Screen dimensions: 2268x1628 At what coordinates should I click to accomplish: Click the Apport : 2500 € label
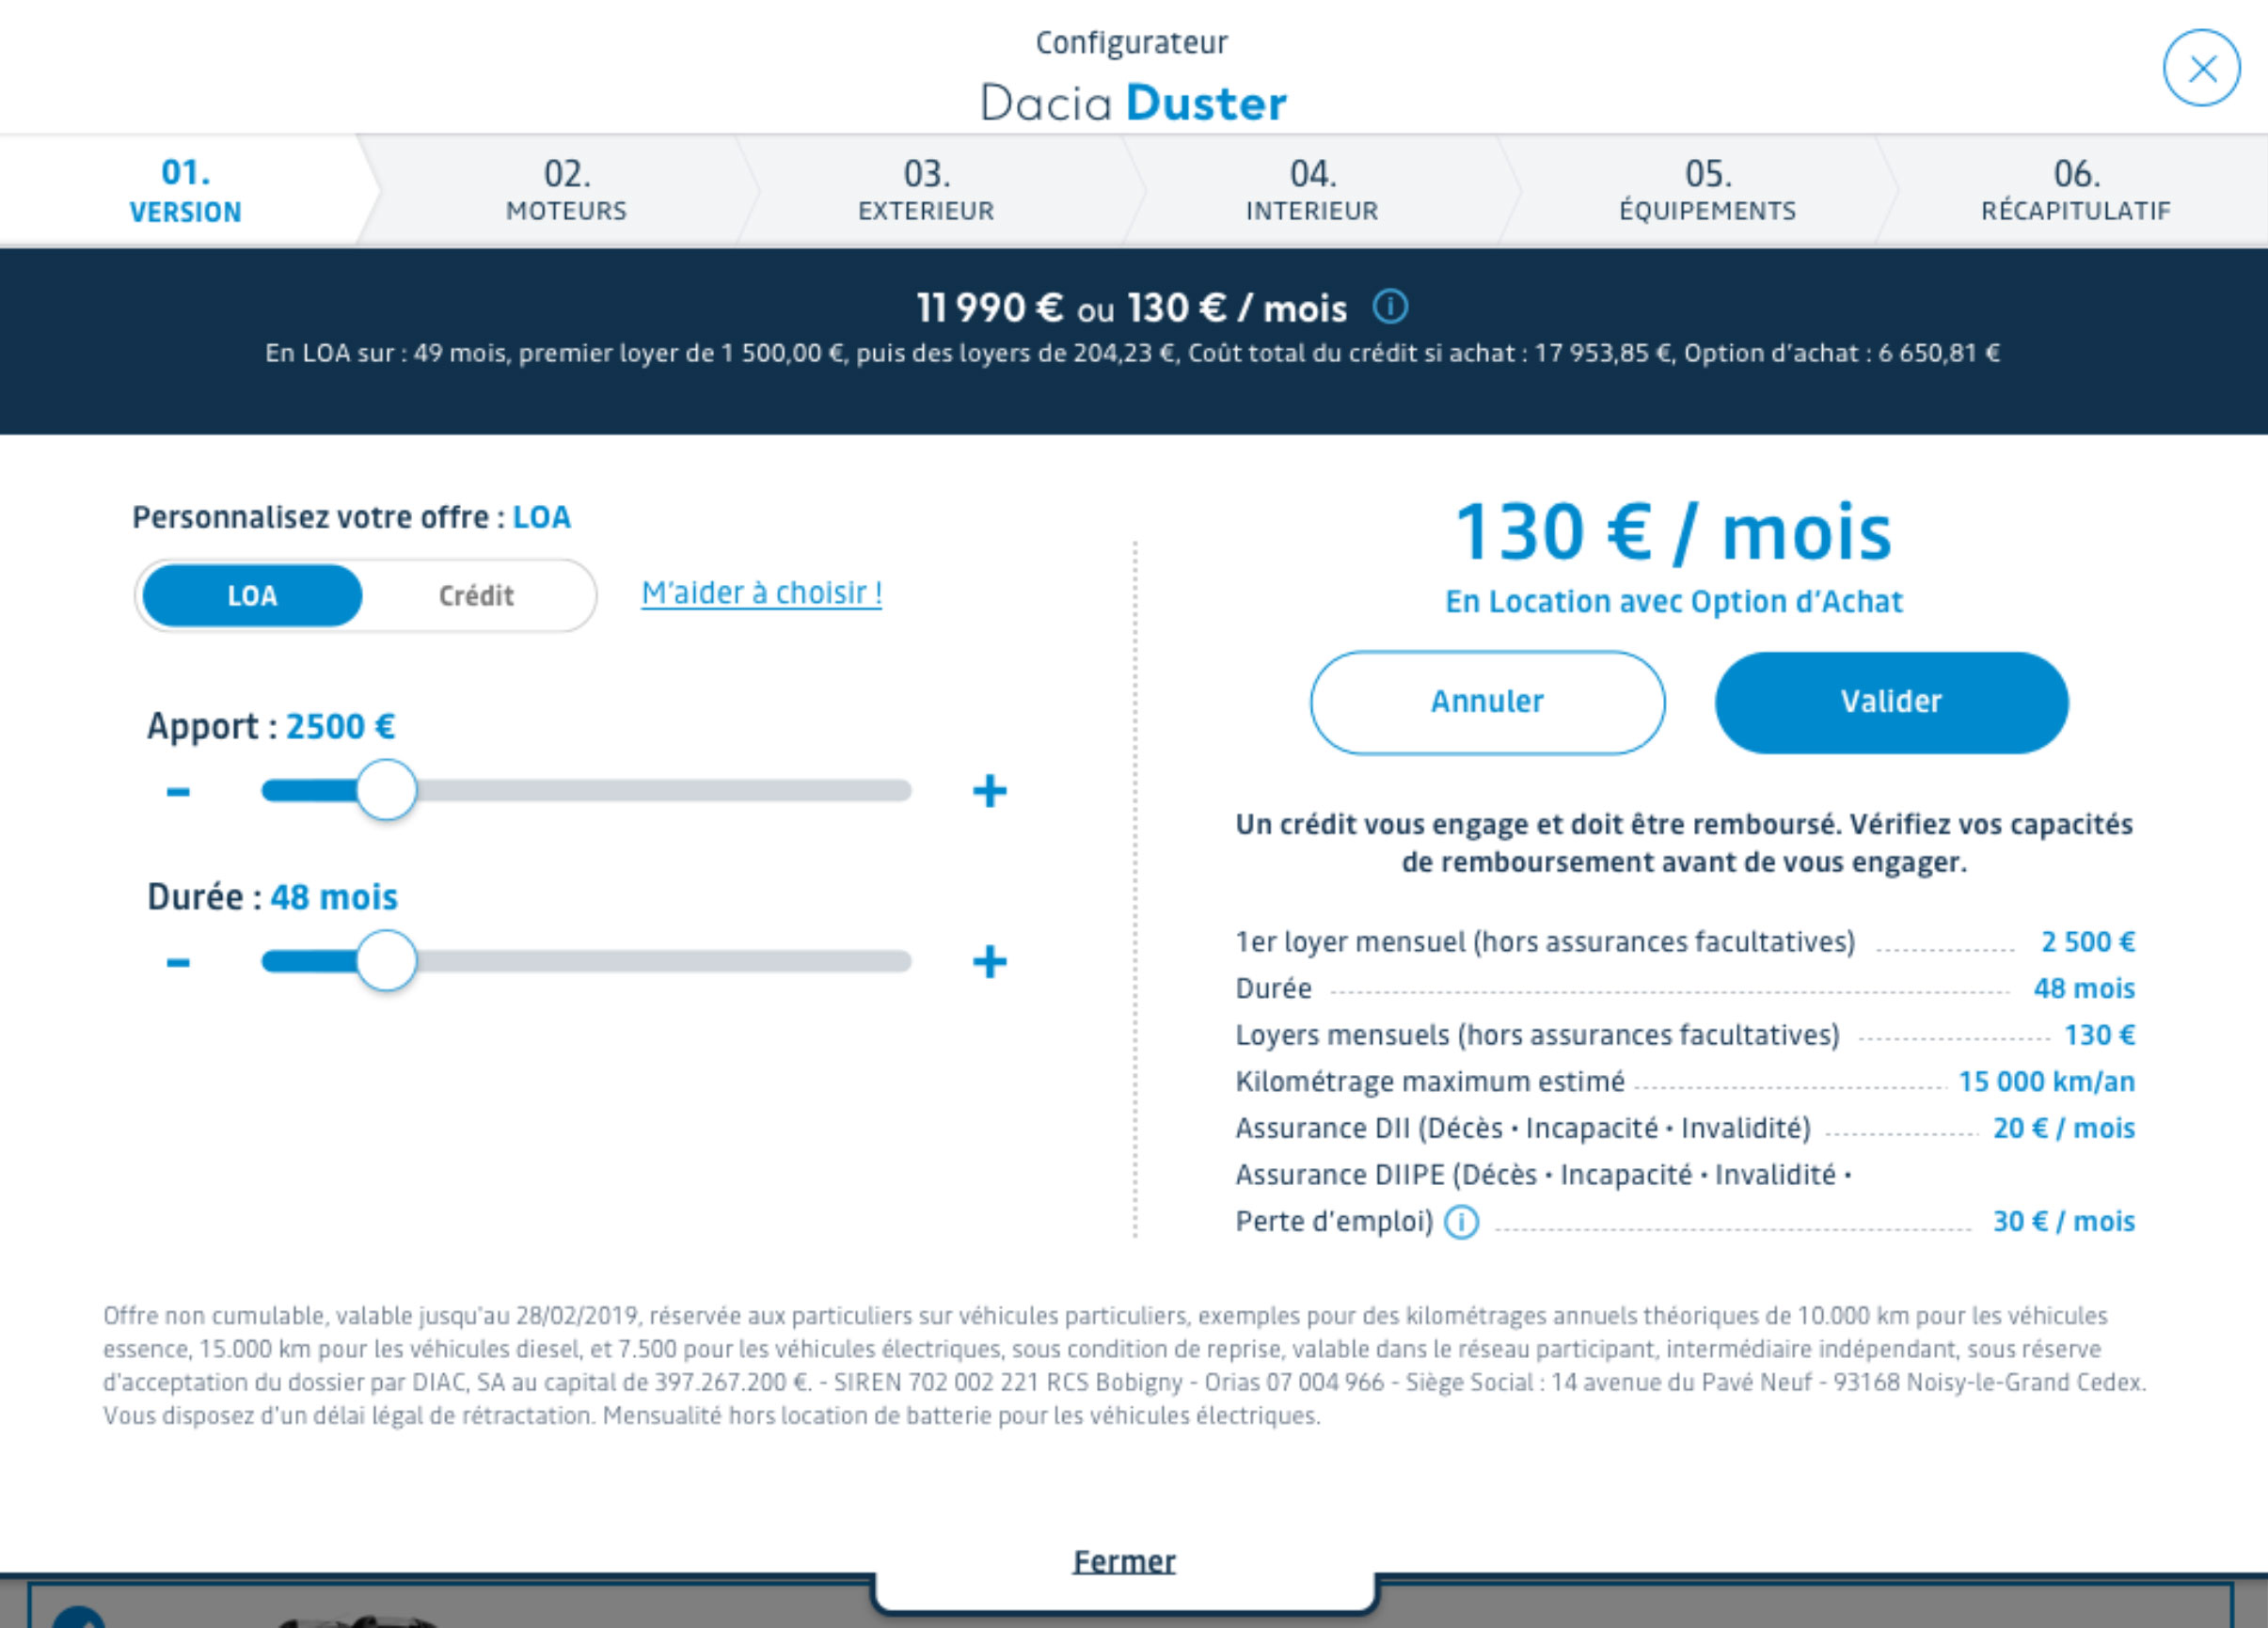pyautogui.click(x=271, y=726)
